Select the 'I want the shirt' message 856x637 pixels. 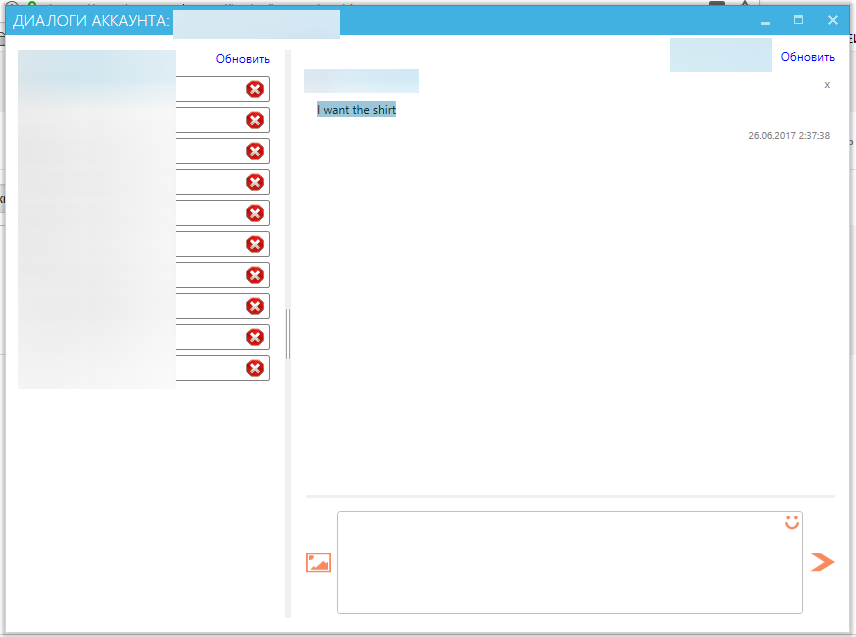(x=356, y=110)
